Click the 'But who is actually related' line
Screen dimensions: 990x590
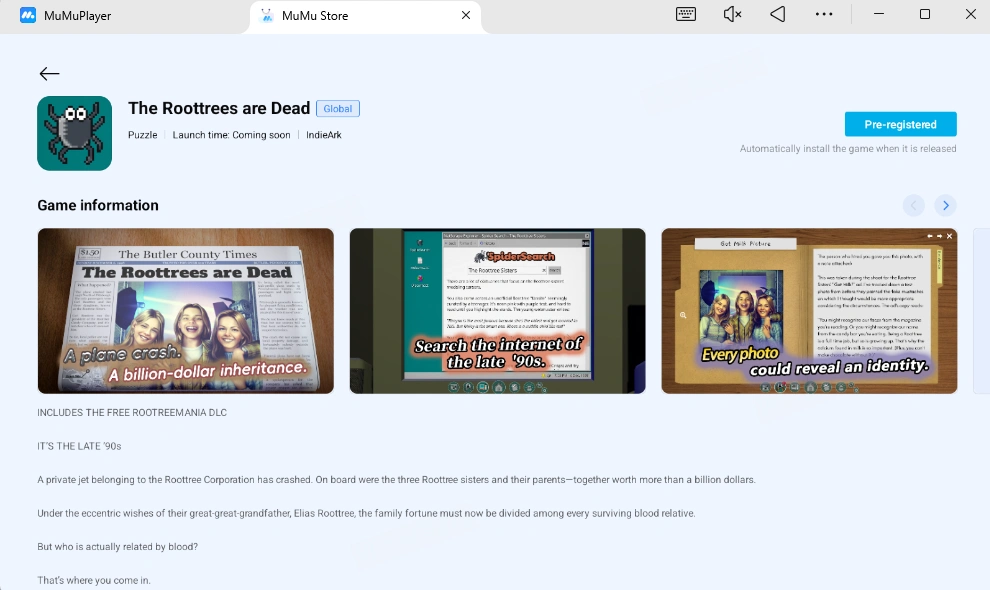click(117, 546)
